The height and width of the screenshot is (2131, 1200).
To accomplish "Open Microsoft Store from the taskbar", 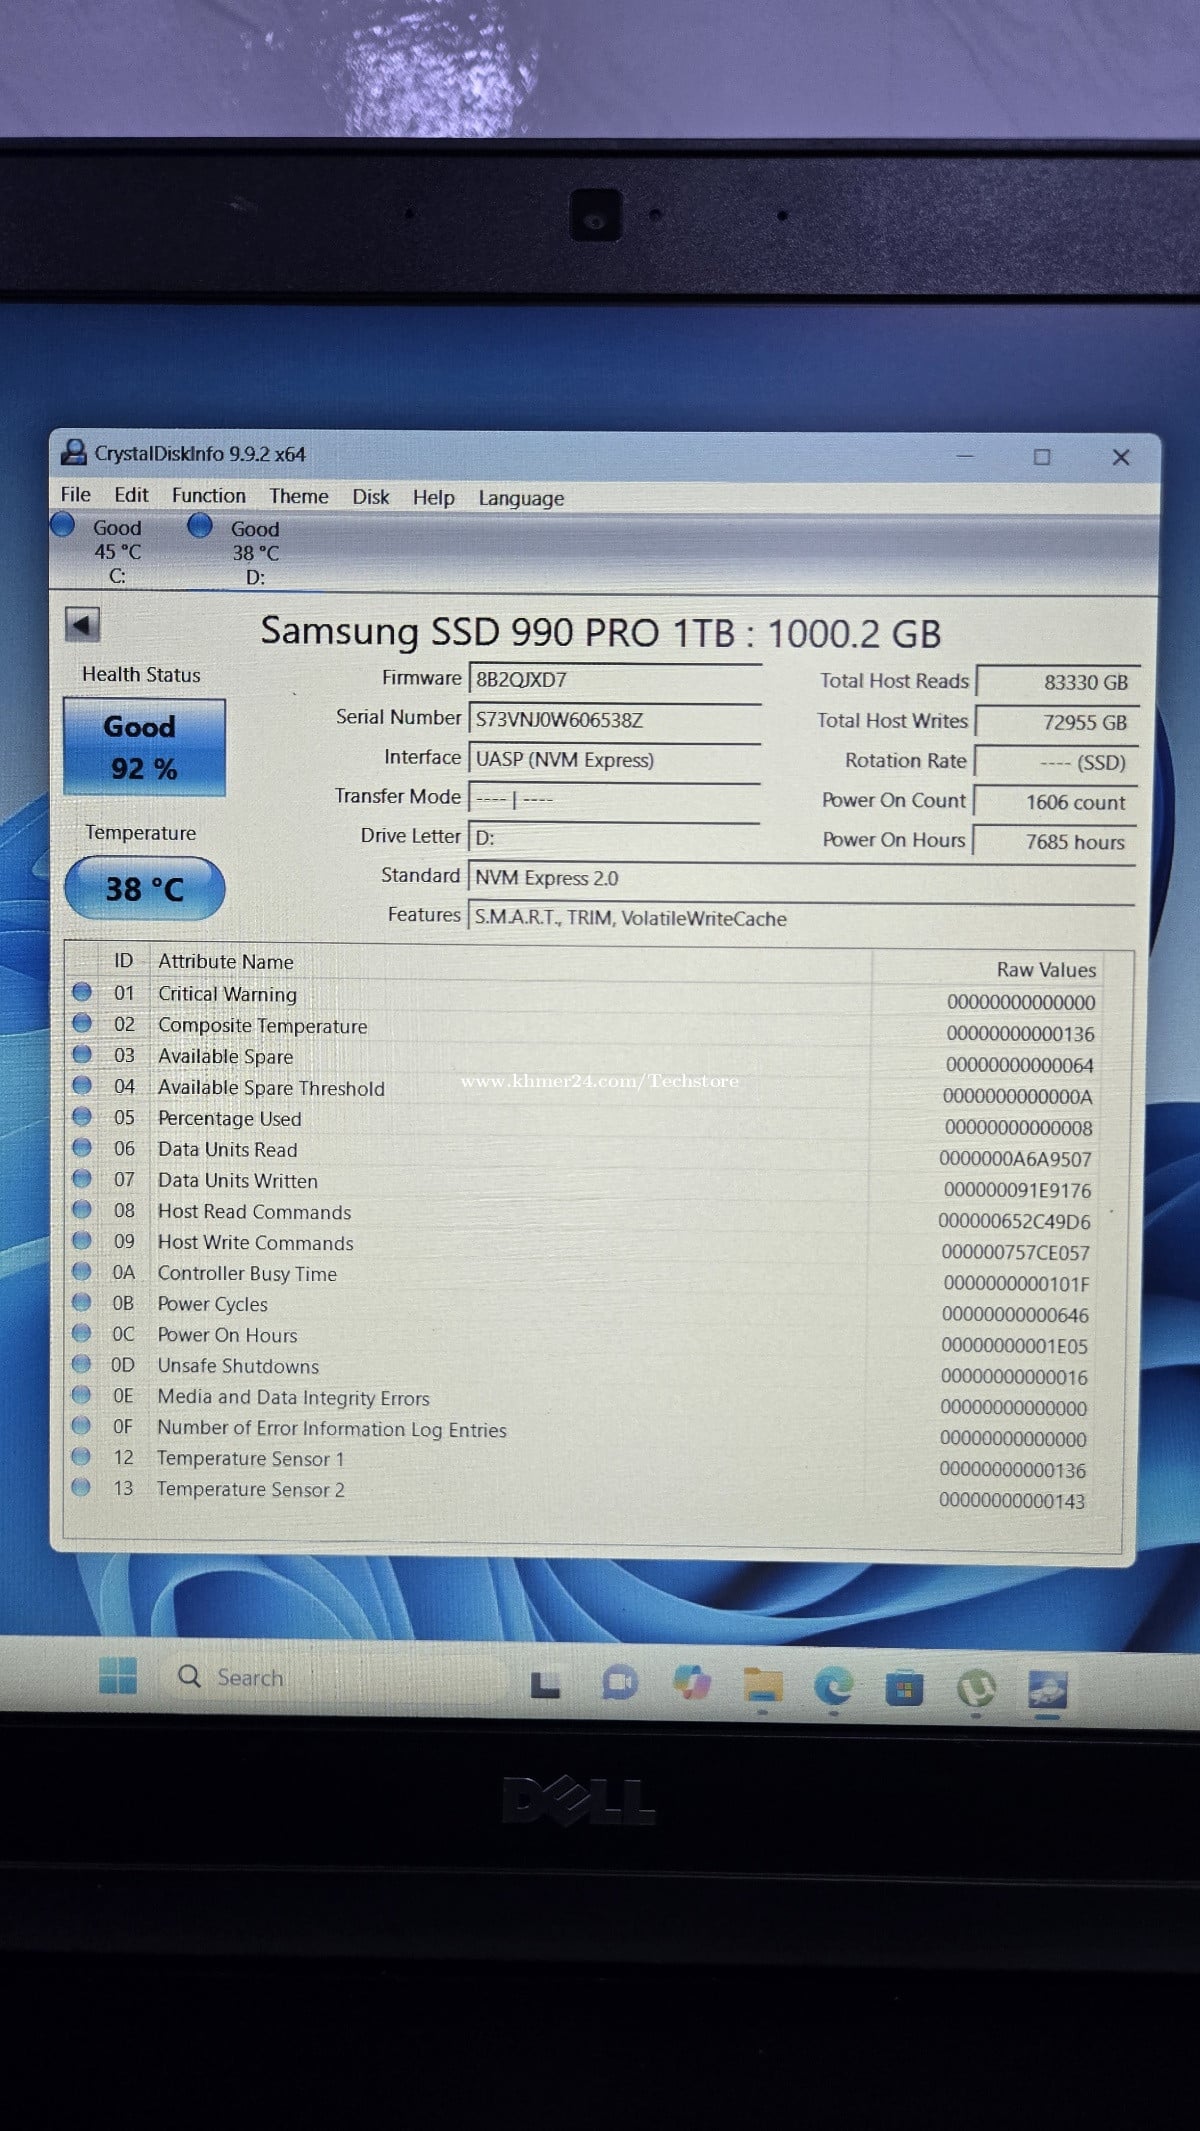I will point(904,1689).
